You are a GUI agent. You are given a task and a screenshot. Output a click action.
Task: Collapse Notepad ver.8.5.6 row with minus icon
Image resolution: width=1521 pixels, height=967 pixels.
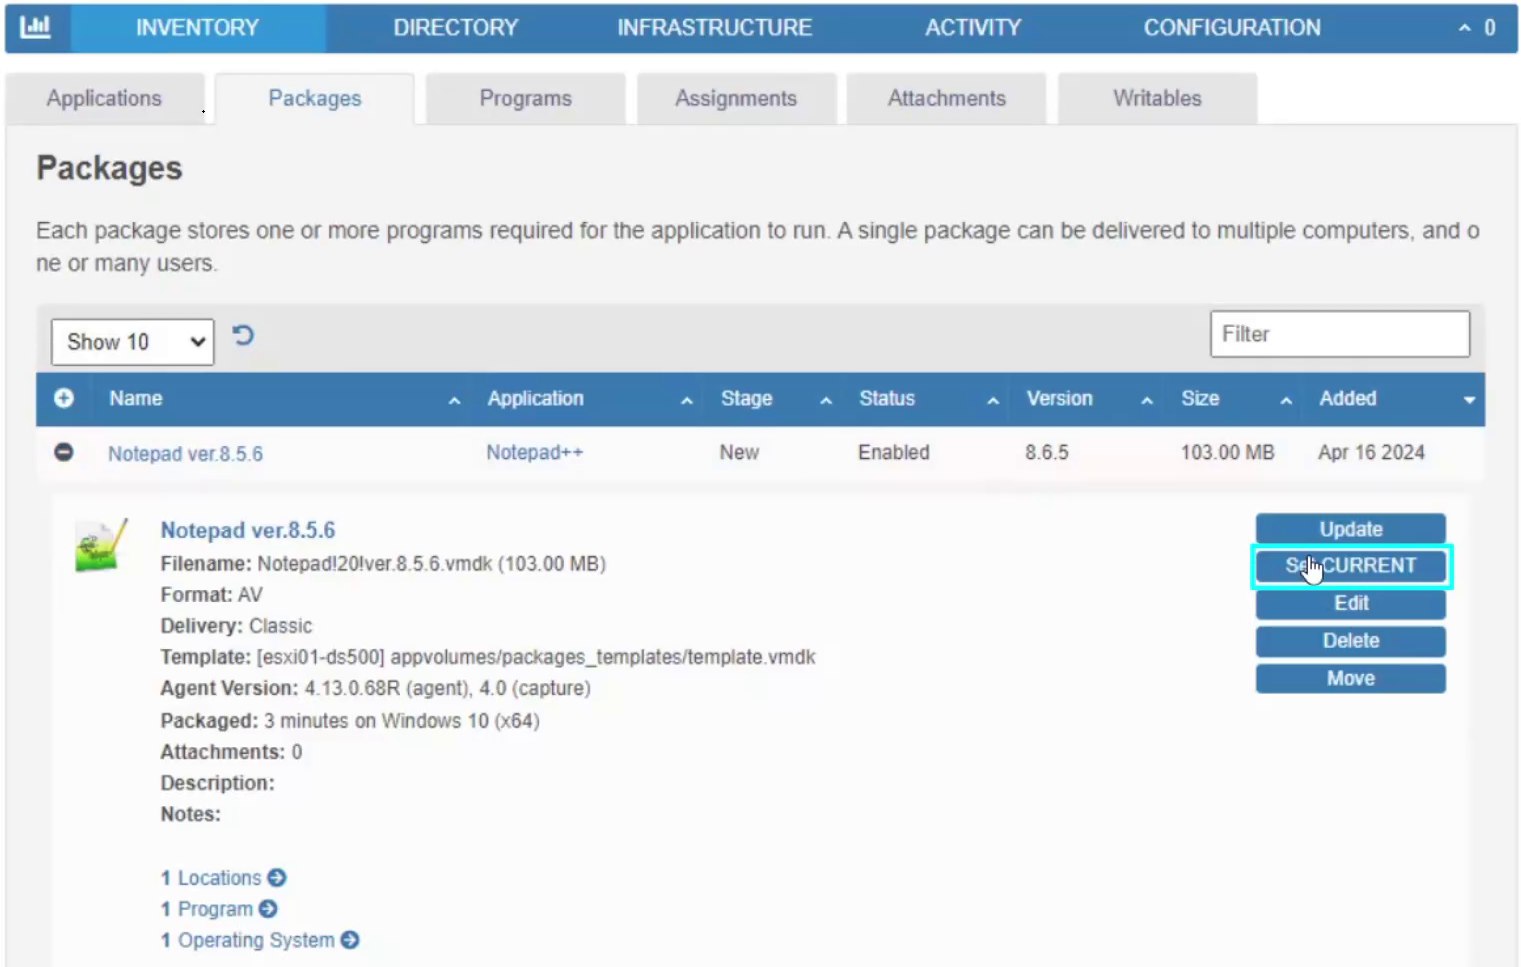click(x=63, y=452)
